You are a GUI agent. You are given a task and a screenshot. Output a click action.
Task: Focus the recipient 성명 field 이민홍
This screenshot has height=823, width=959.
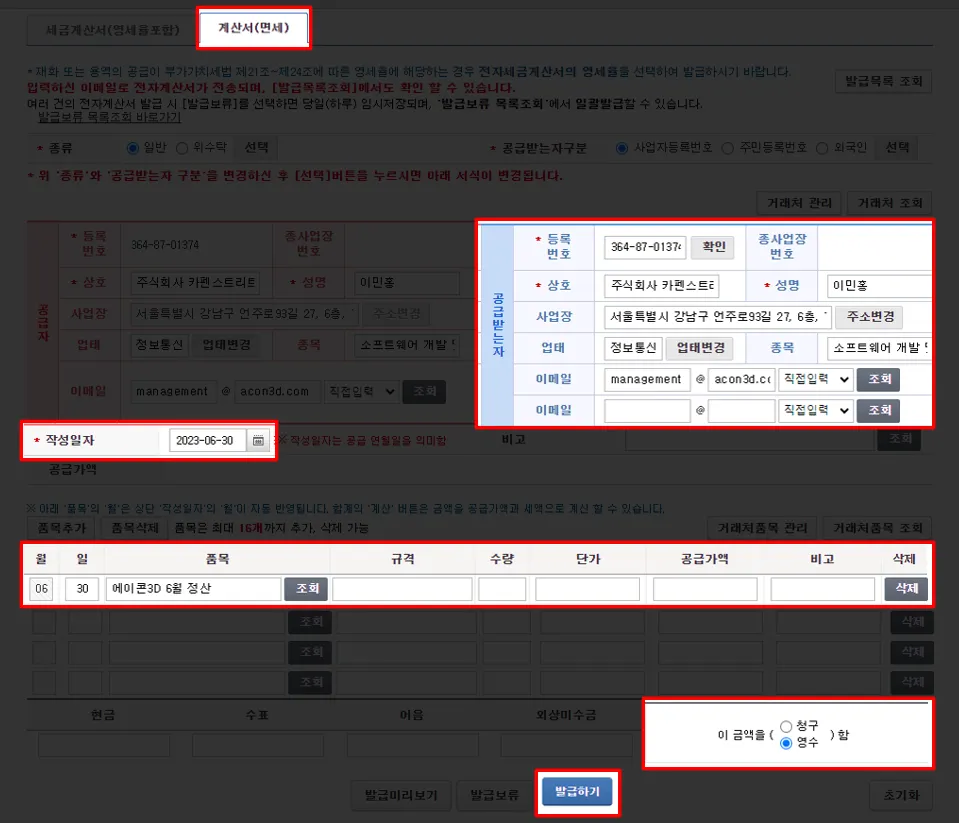tap(879, 286)
